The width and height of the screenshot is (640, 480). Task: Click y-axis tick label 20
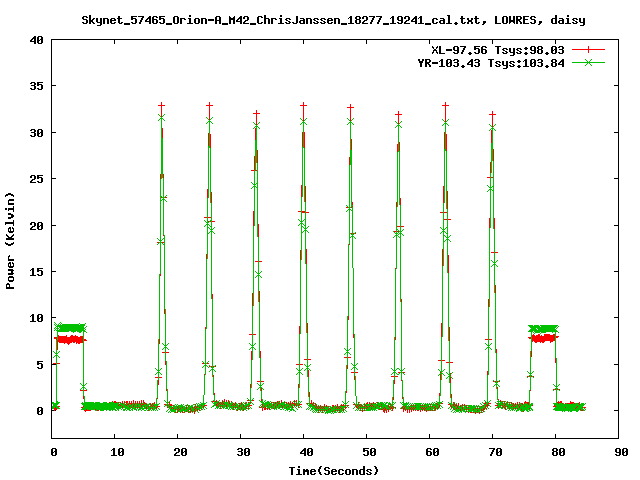[x=36, y=225]
